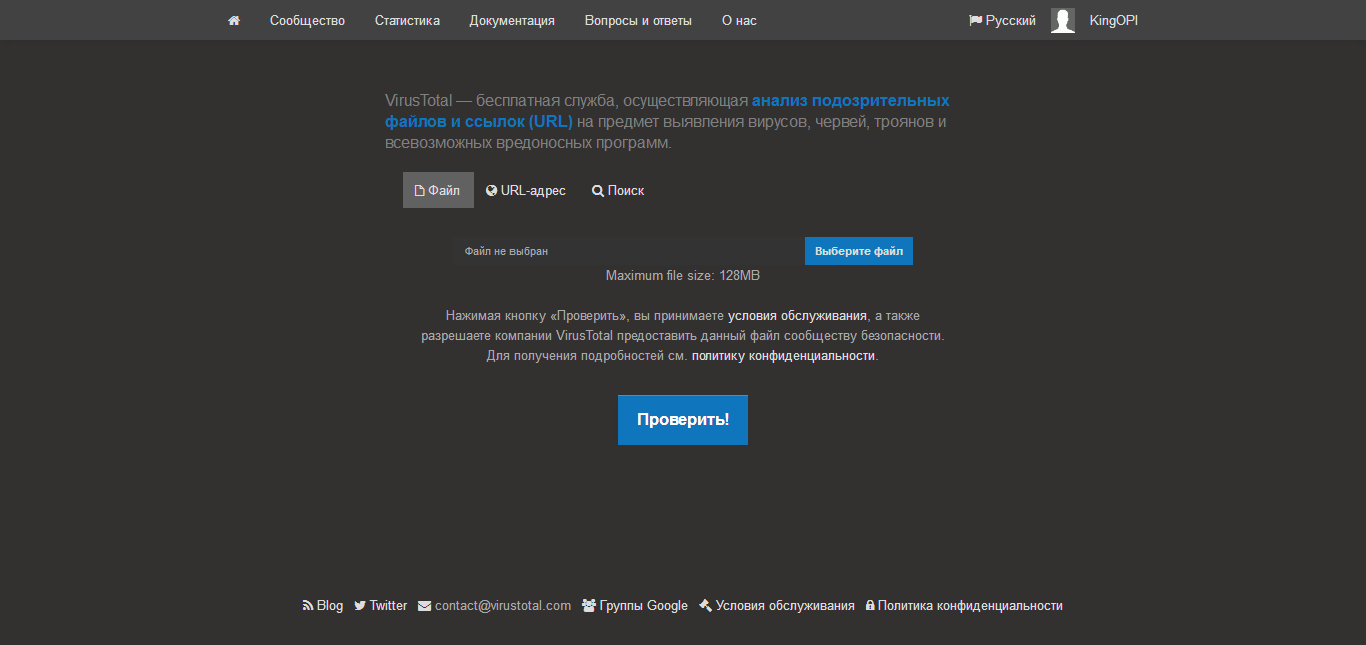
Task: Open the Документация menu item
Action: [511, 20]
